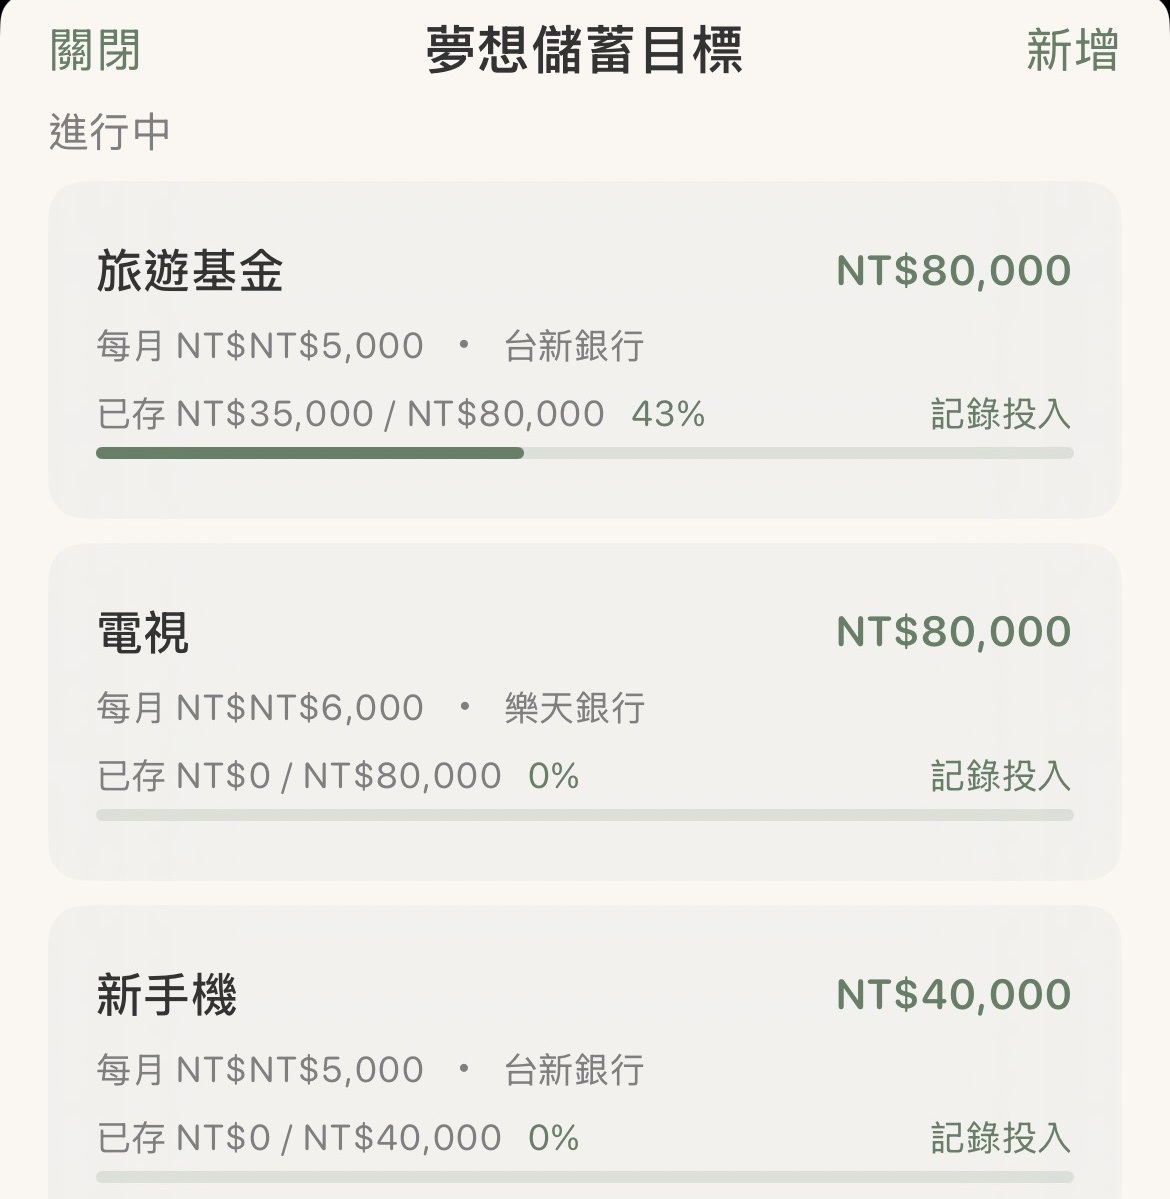The width and height of the screenshot is (1170, 1199).
Task: Open the 新手機 goal title
Action: point(167,995)
